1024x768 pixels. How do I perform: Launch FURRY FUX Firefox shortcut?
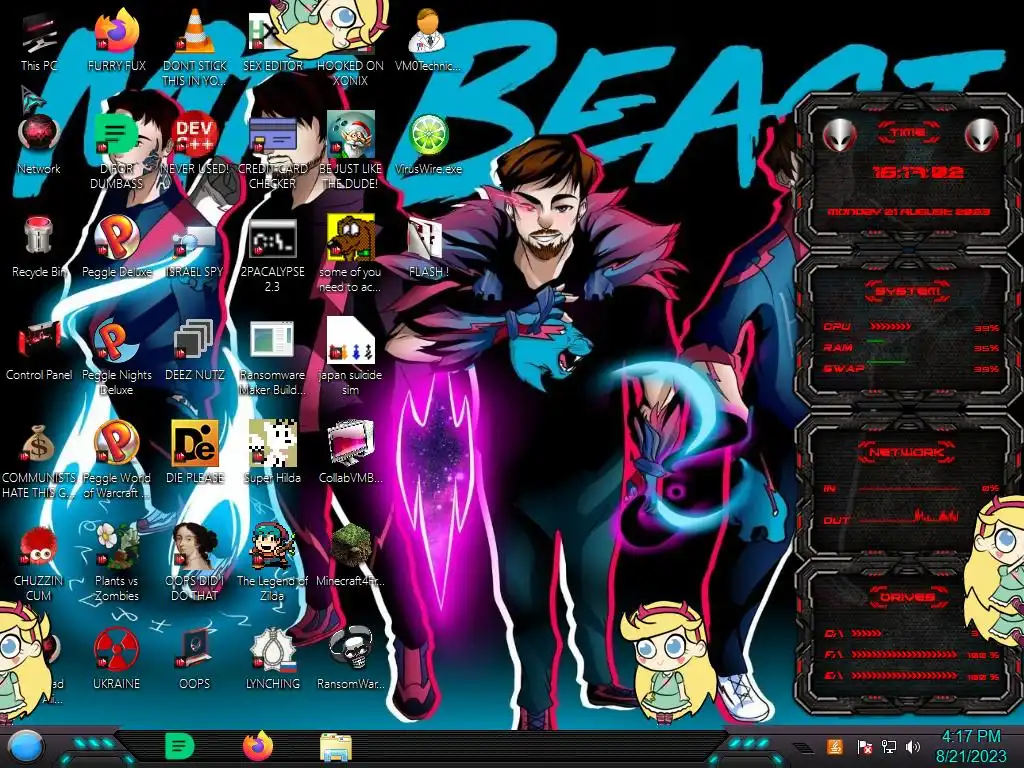tap(116, 40)
